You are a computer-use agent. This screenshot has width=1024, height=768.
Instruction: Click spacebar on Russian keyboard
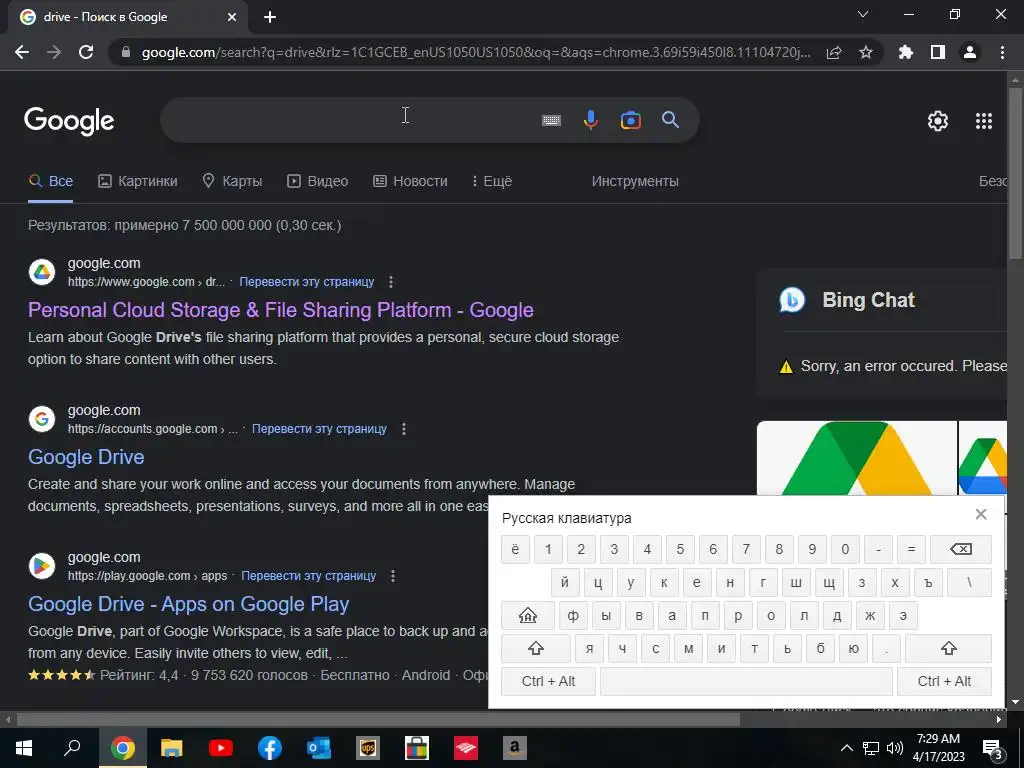(x=746, y=681)
